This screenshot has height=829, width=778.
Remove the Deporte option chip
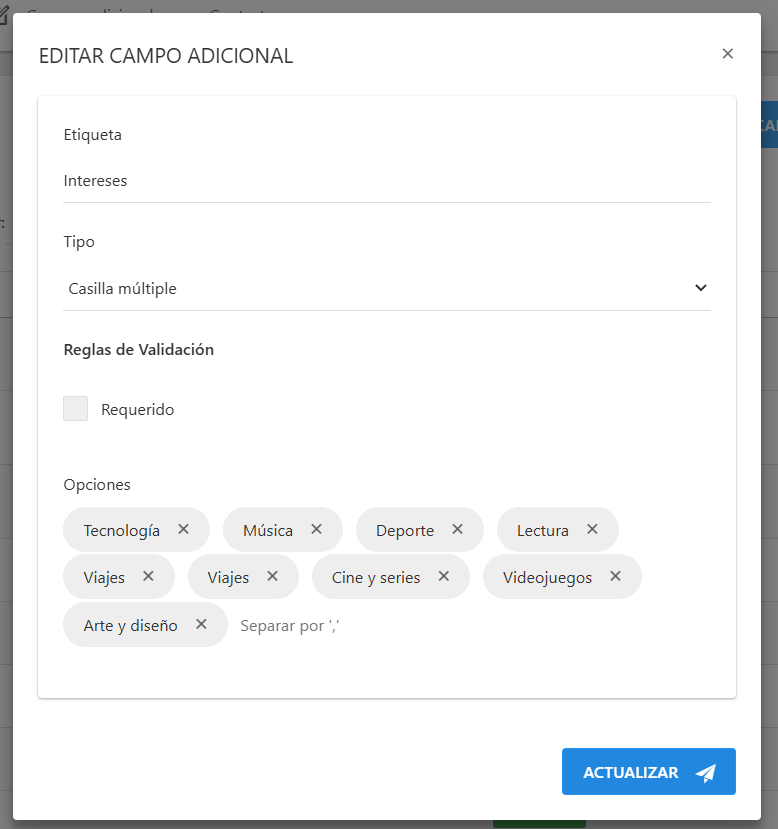(x=458, y=529)
